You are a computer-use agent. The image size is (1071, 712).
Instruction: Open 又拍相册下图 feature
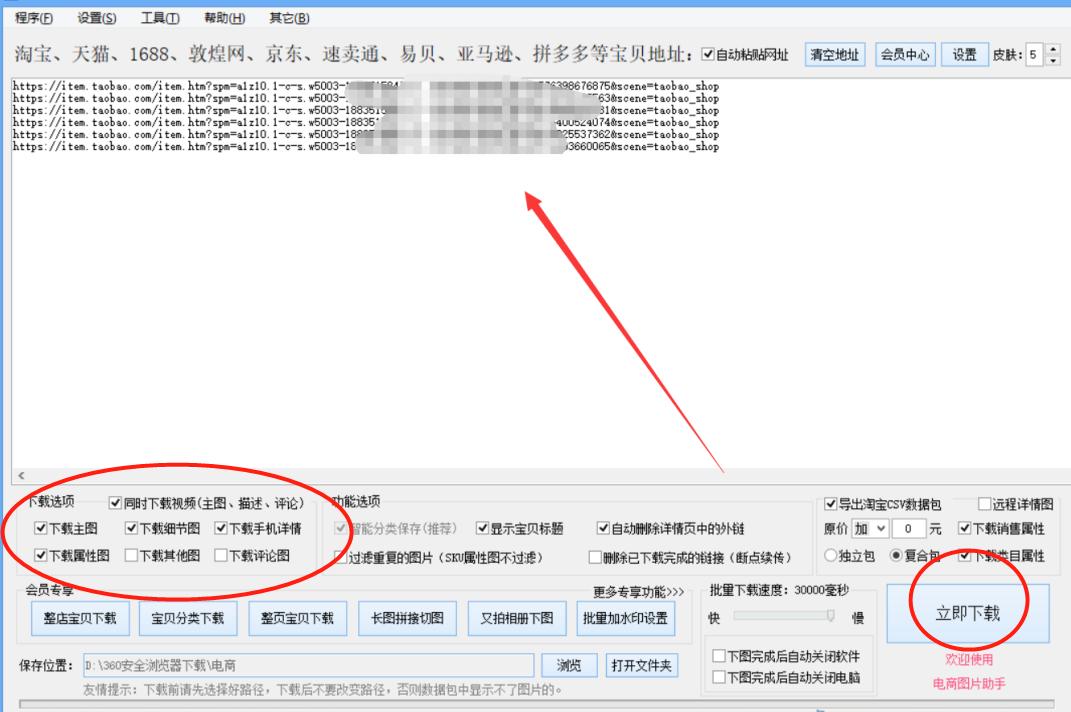(518, 617)
